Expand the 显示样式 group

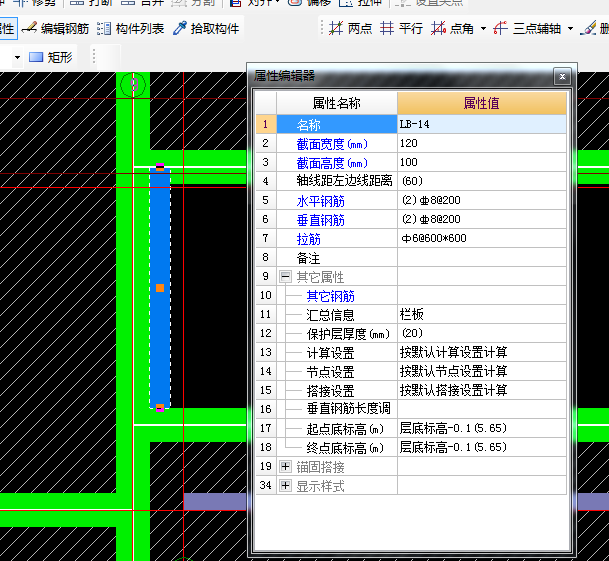[285, 486]
